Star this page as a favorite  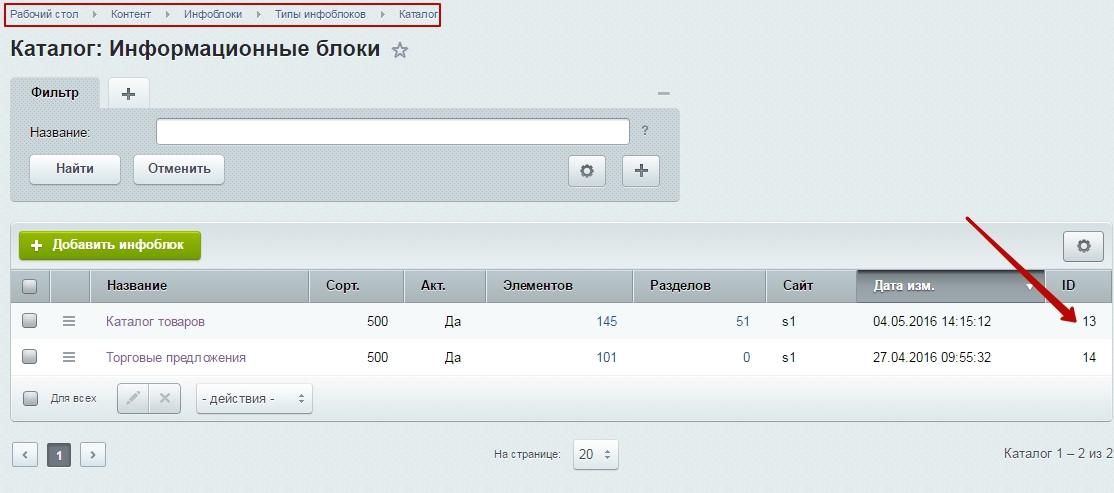point(400,51)
